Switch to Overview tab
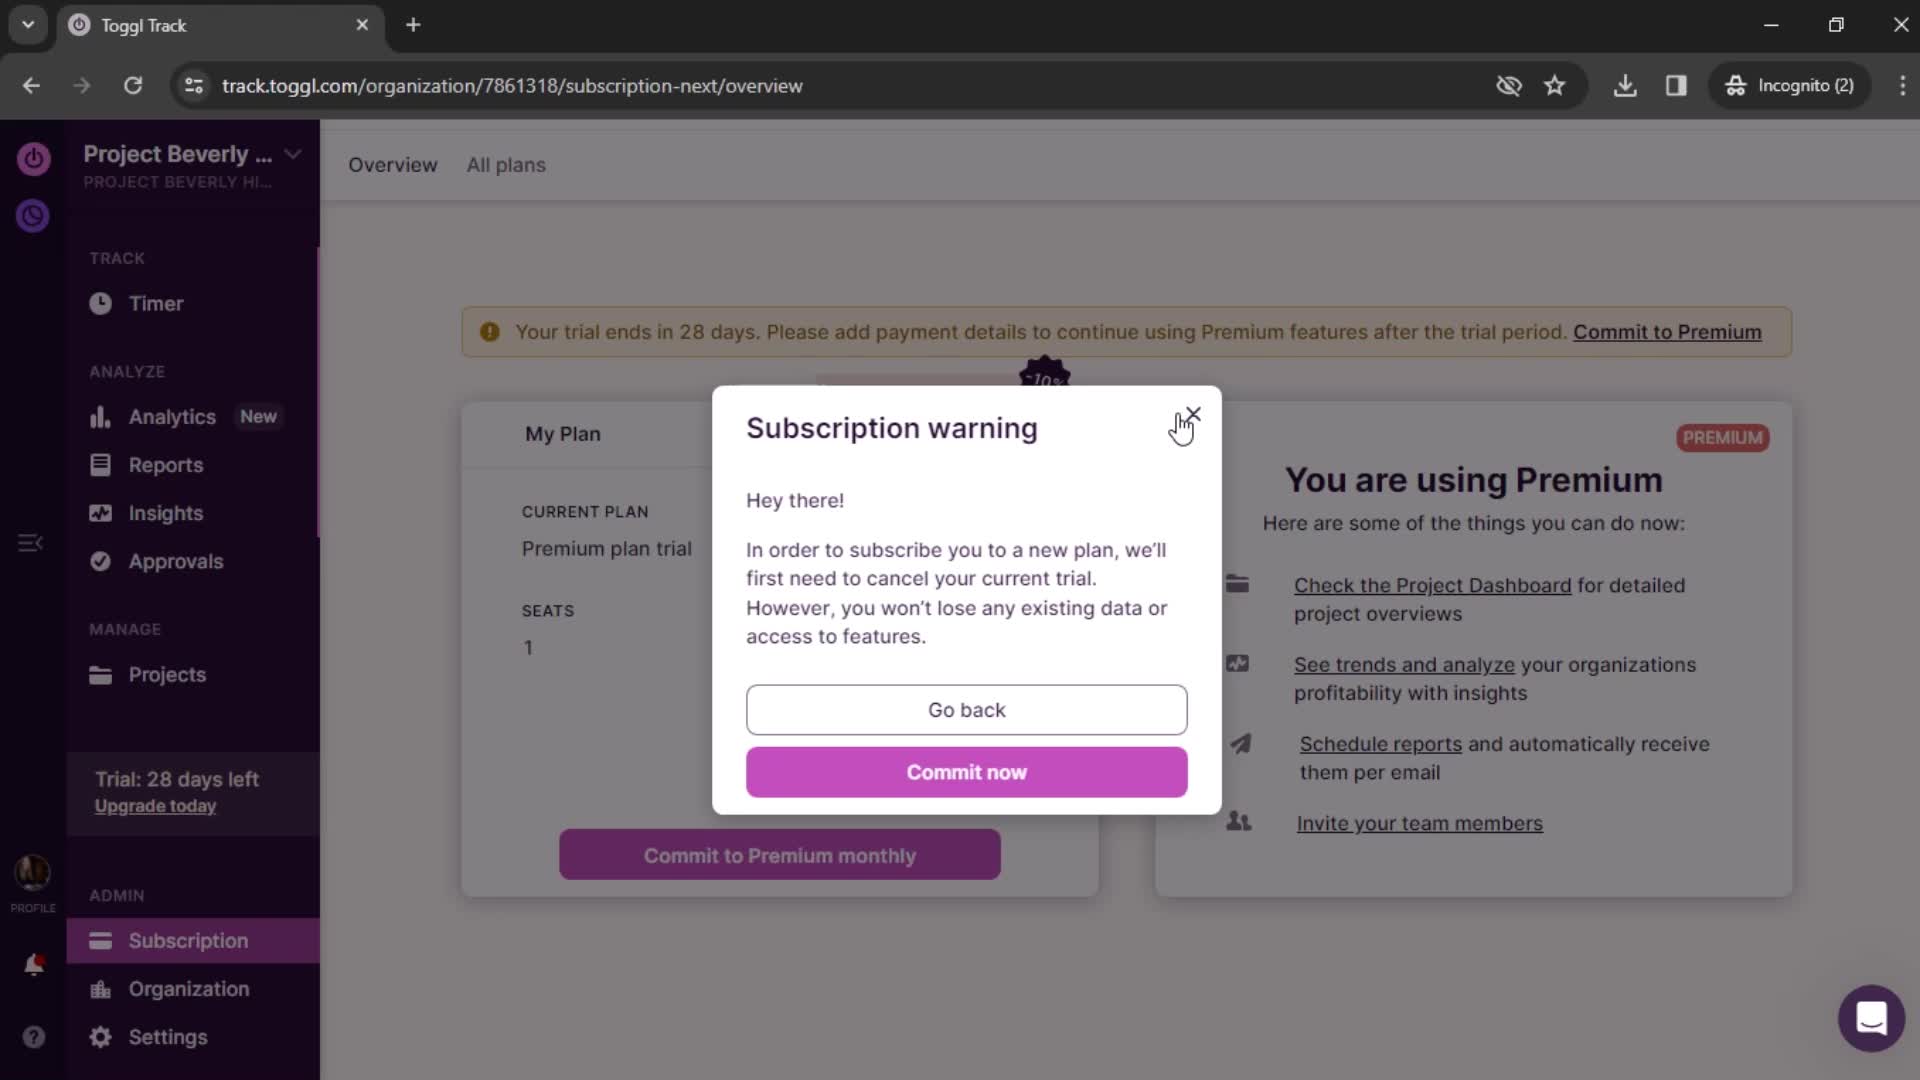Viewport: 1920px width, 1080px height. [392, 165]
